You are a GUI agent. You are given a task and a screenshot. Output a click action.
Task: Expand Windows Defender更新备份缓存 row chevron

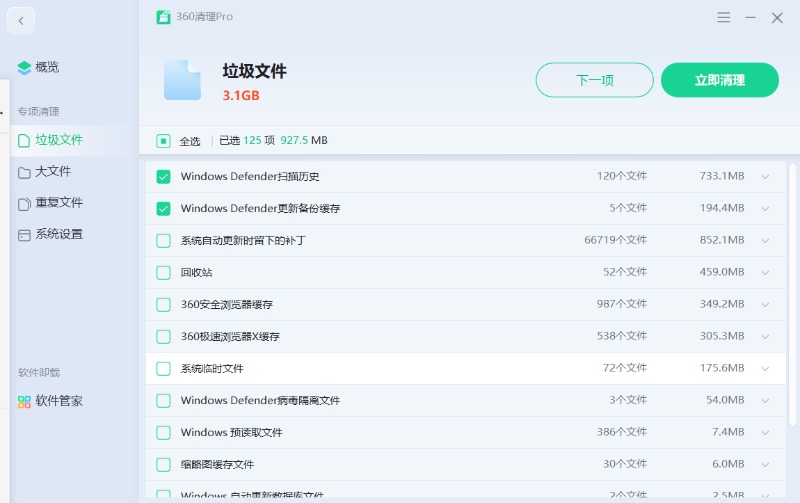pyautogui.click(x=765, y=209)
